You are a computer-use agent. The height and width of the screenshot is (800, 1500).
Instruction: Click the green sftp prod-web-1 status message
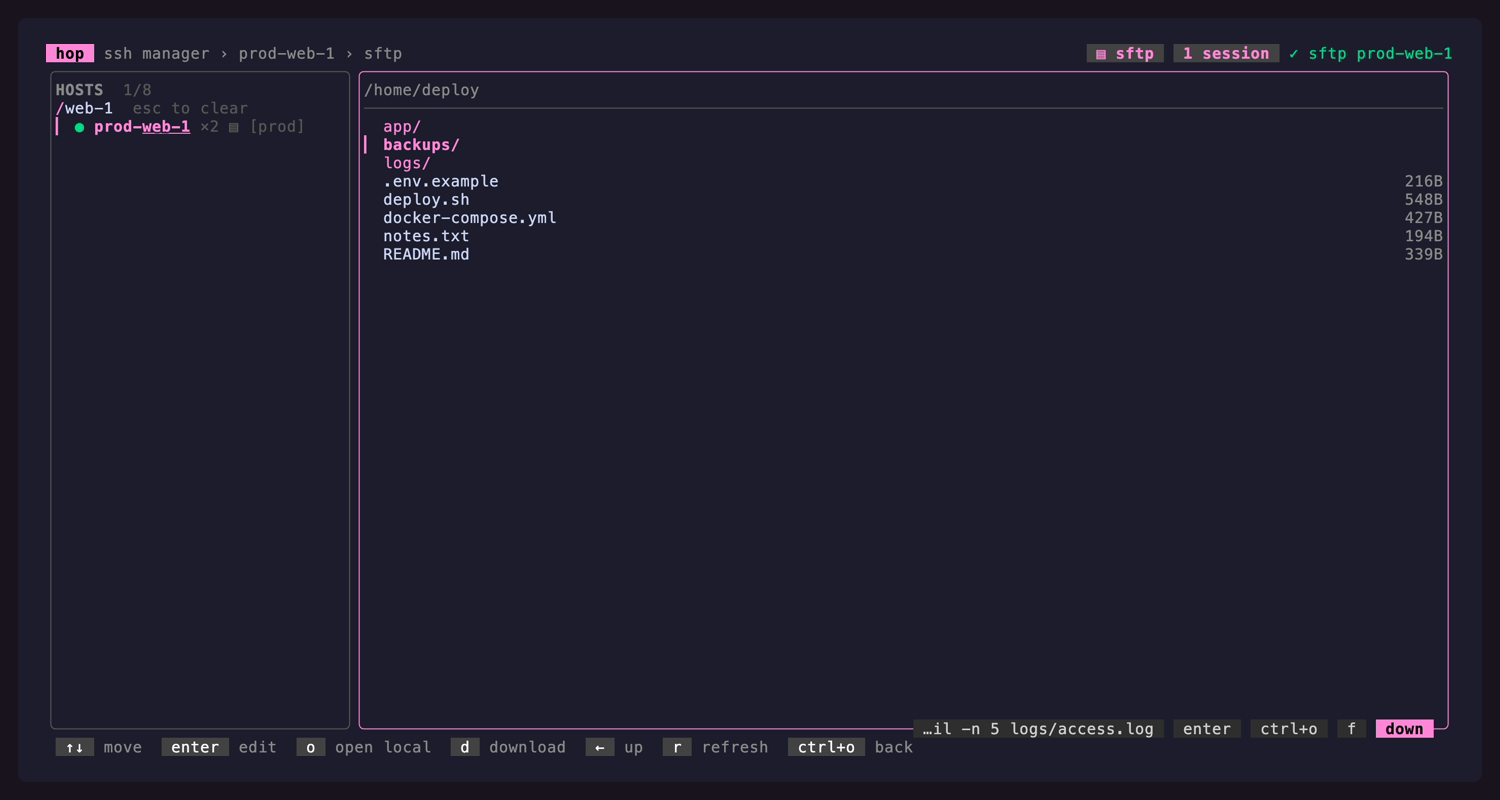point(1371,53)
